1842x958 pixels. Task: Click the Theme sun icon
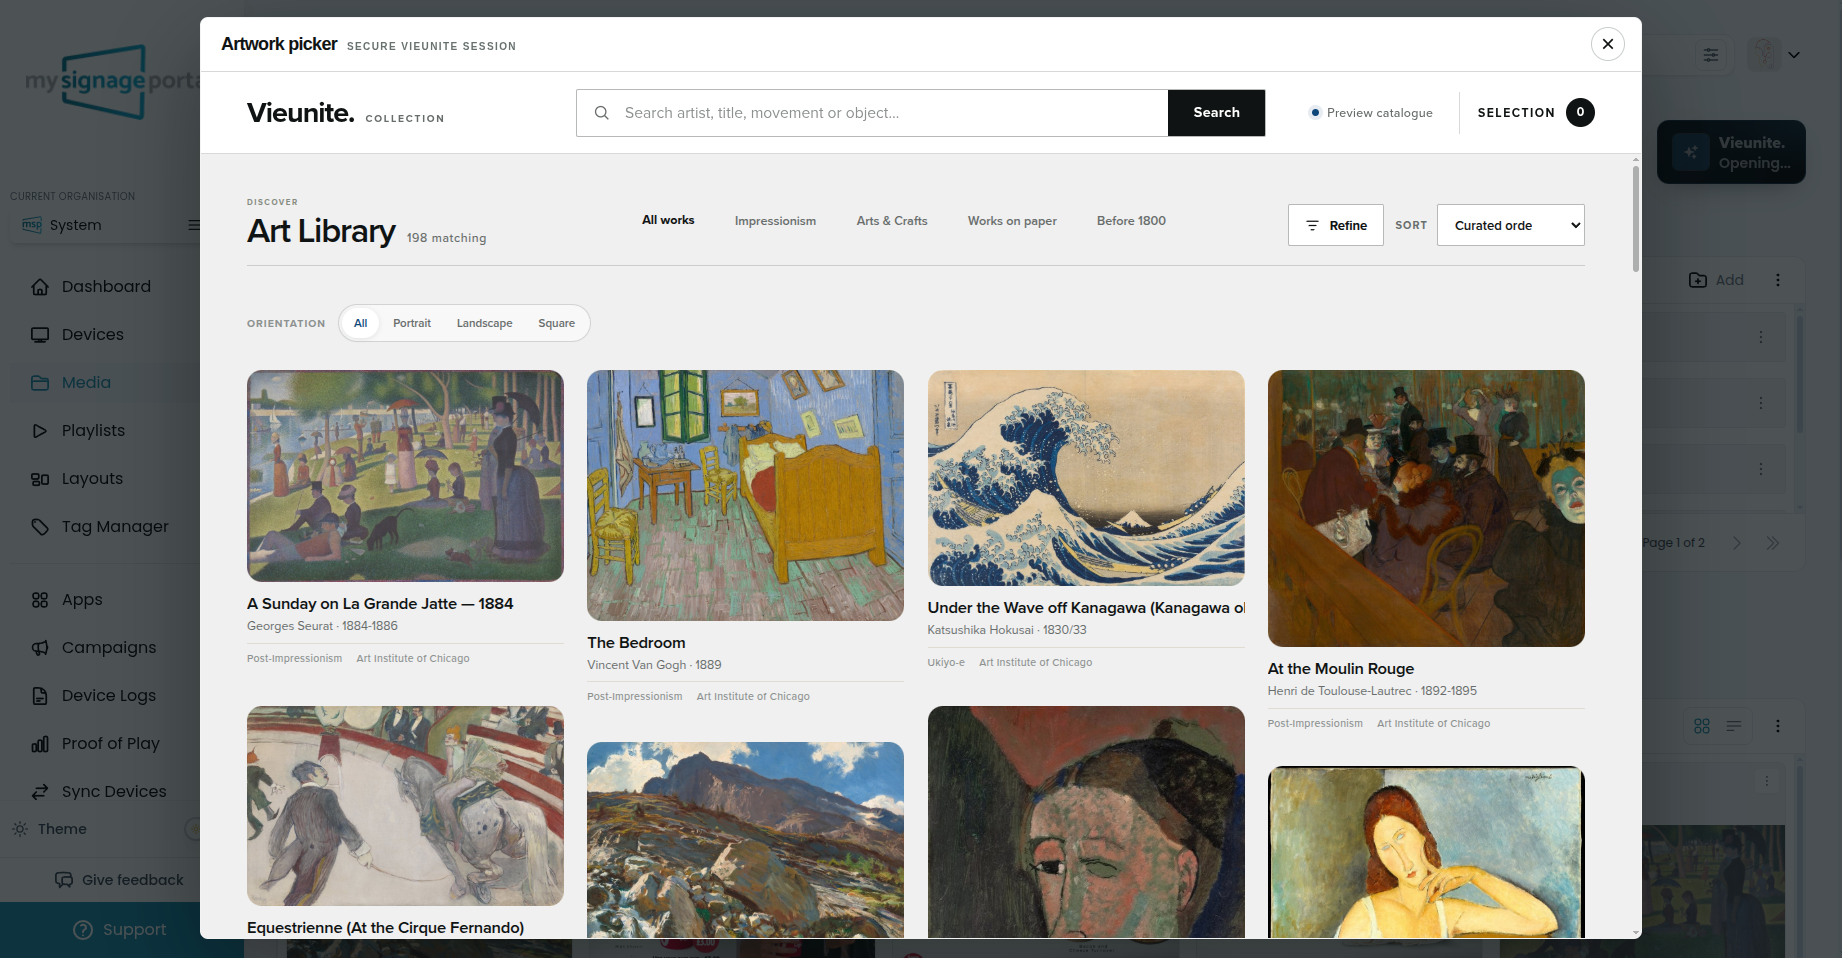coord(20,829)
